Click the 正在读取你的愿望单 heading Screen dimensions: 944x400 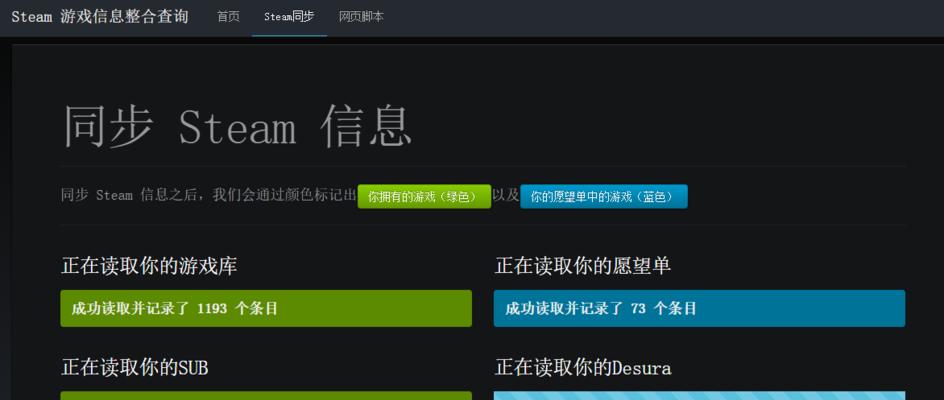coord(583,266)
